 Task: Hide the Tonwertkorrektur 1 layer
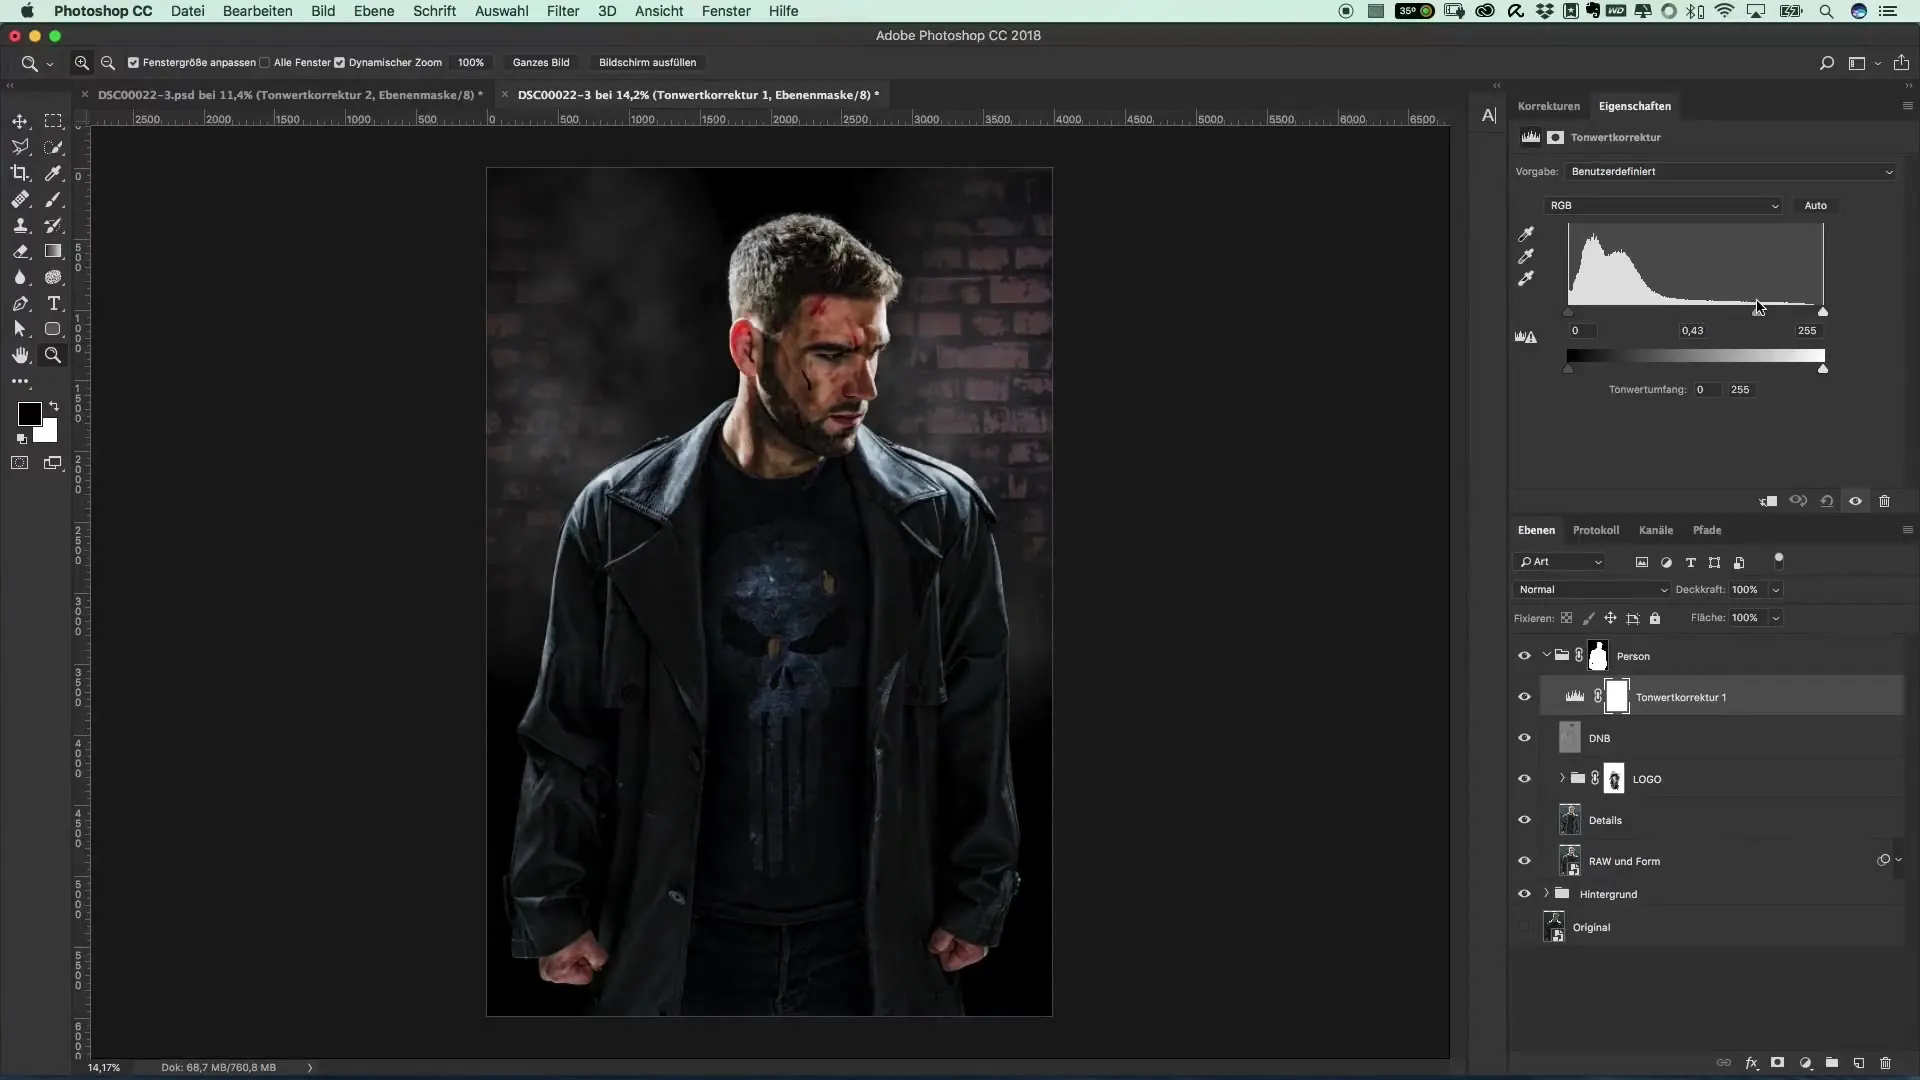[1524, 697]
